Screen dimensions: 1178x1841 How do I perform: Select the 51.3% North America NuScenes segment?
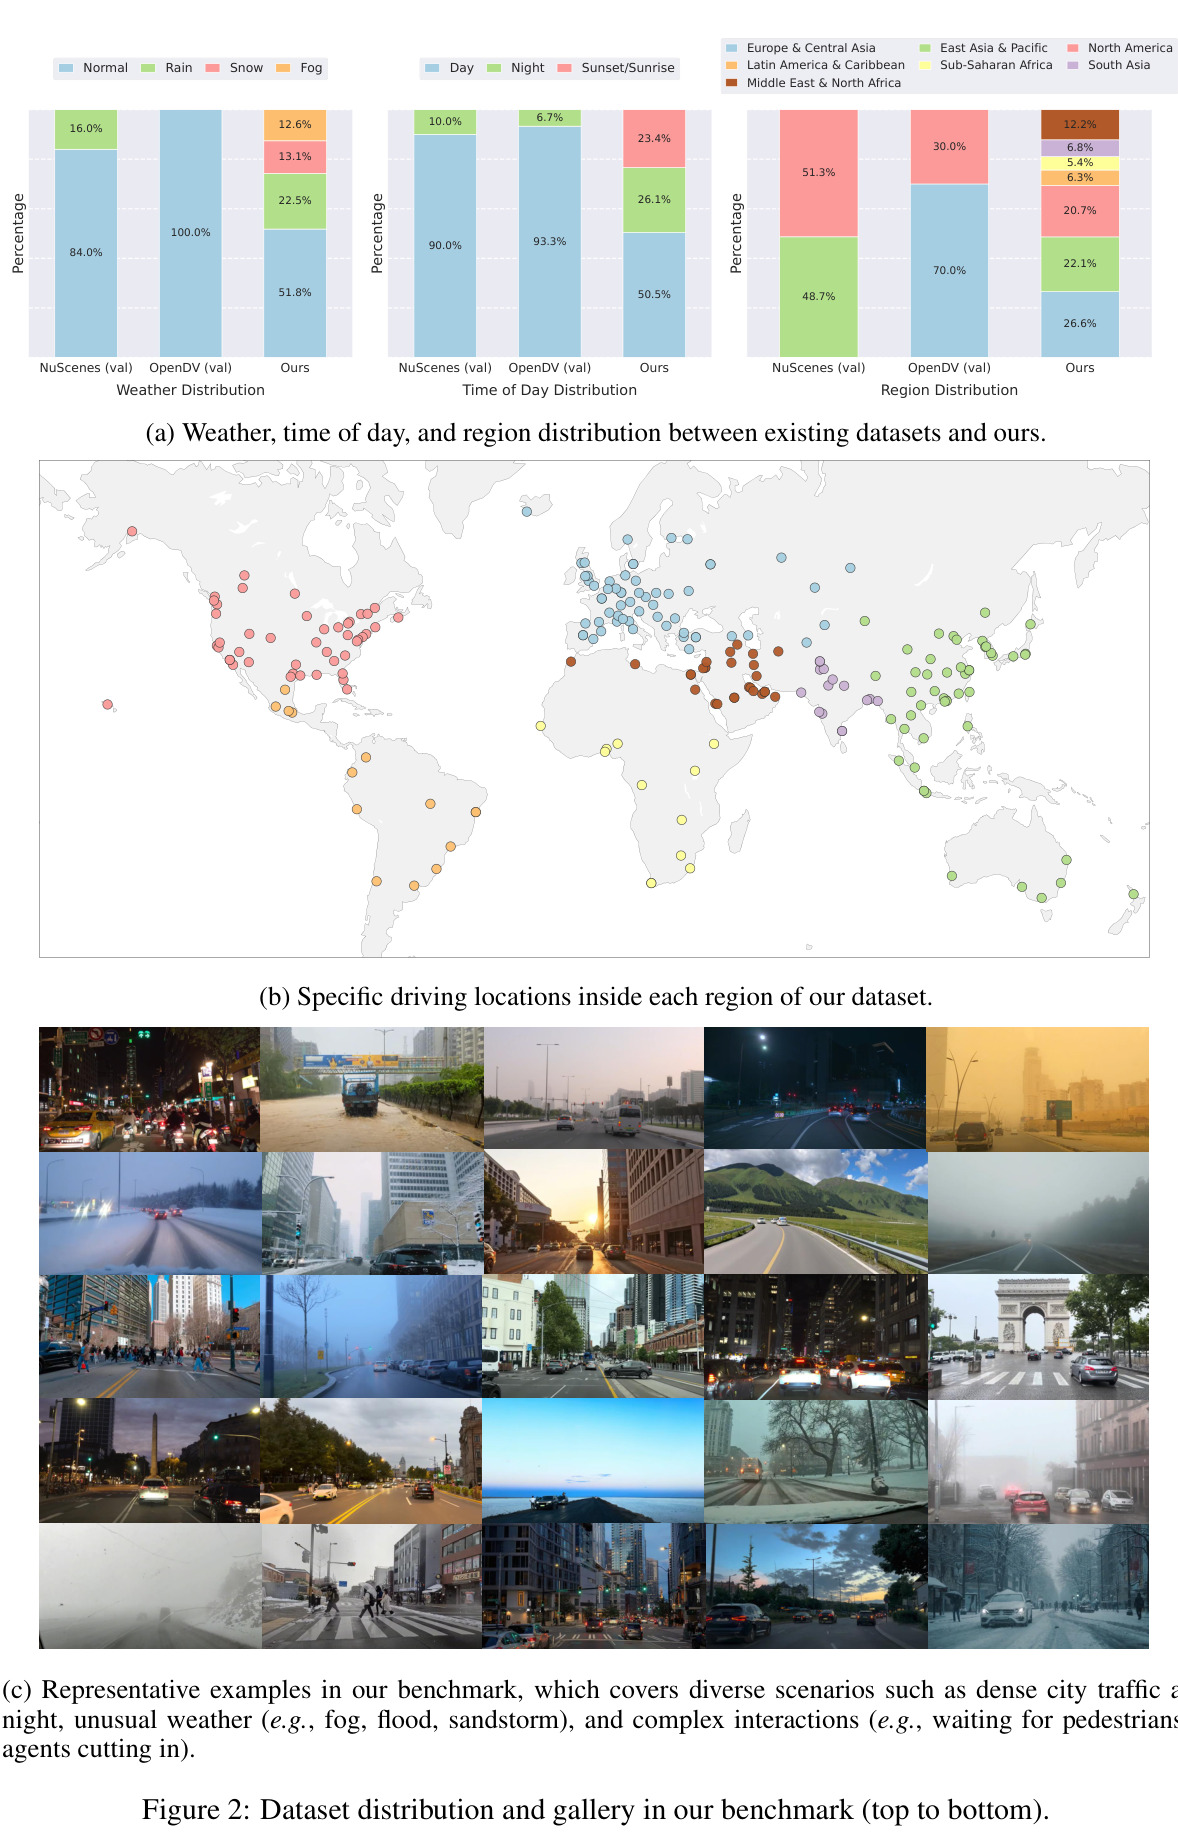818,173
